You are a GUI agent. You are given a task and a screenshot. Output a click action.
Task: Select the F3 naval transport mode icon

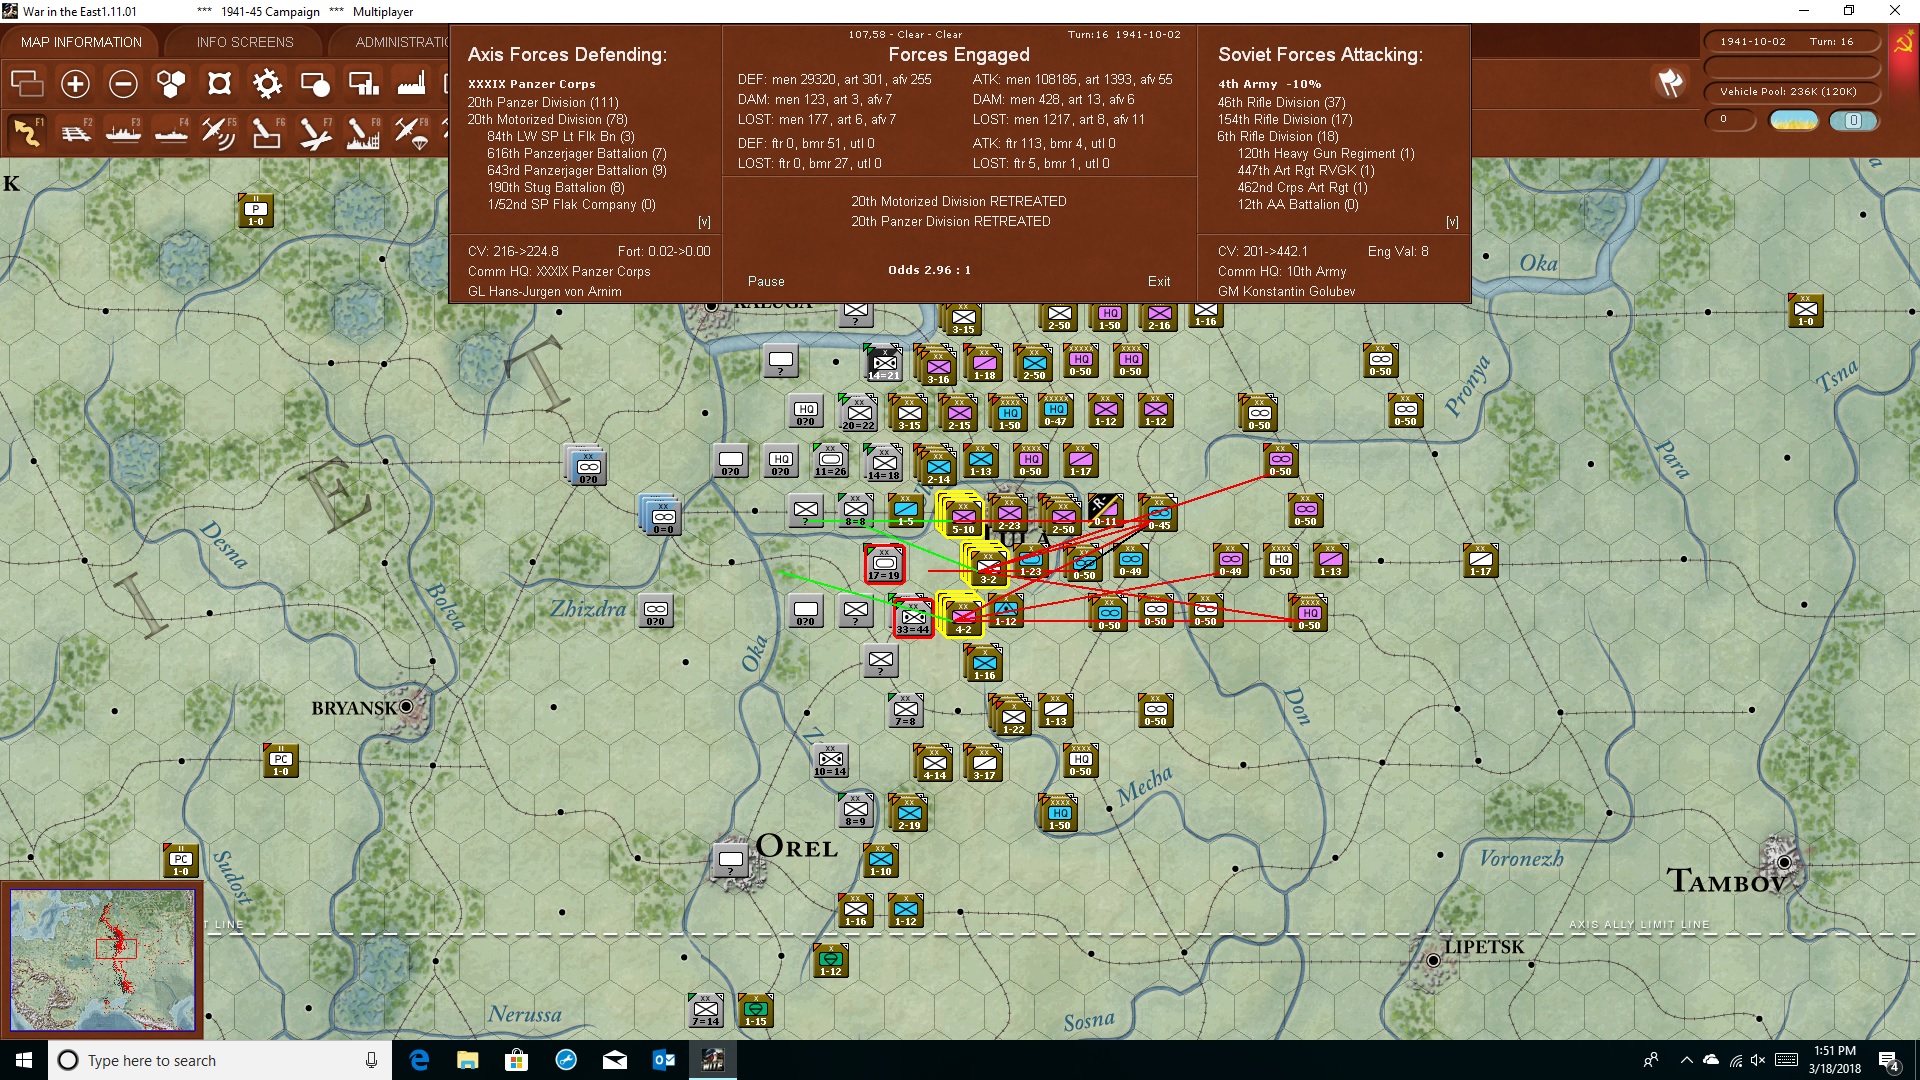(x=123, y=132)
